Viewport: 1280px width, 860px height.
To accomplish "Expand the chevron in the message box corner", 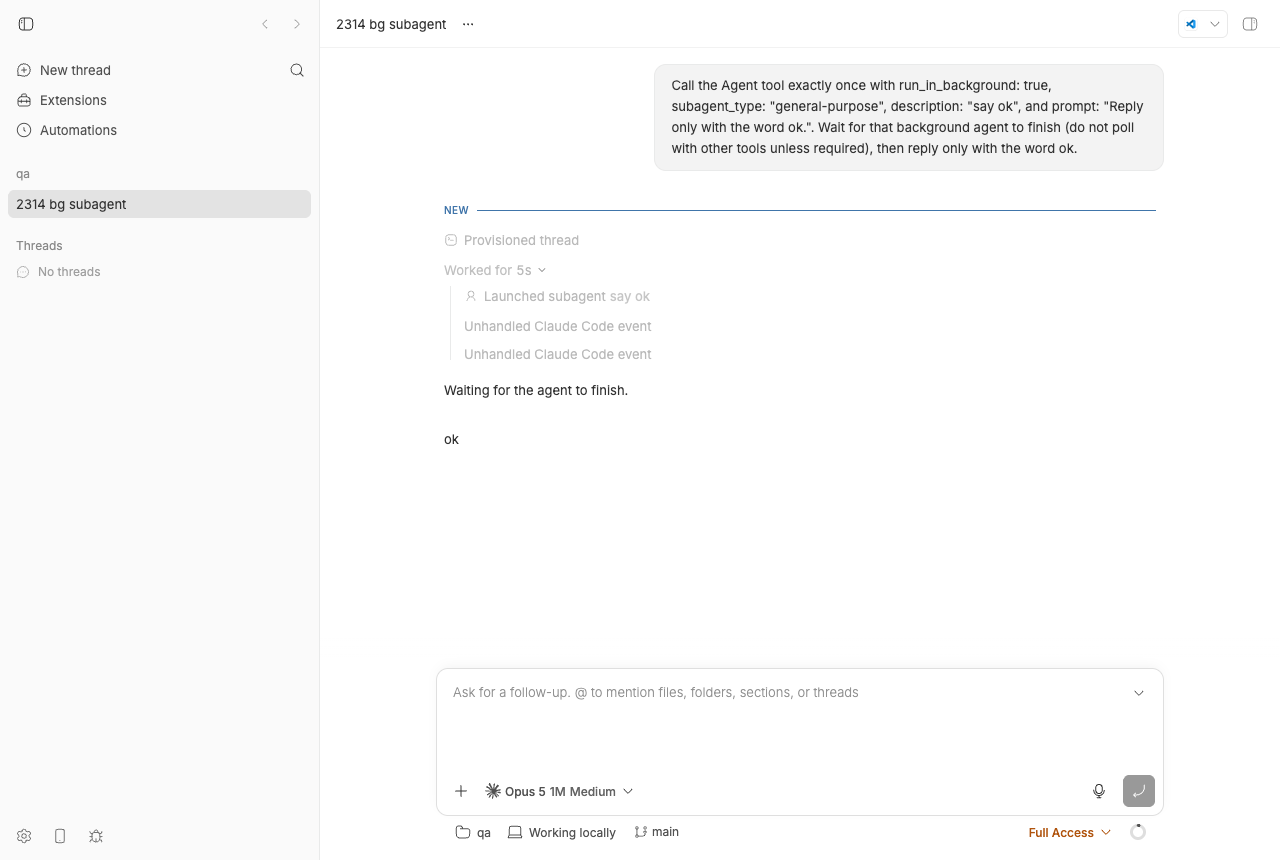I will [1139, 693].
